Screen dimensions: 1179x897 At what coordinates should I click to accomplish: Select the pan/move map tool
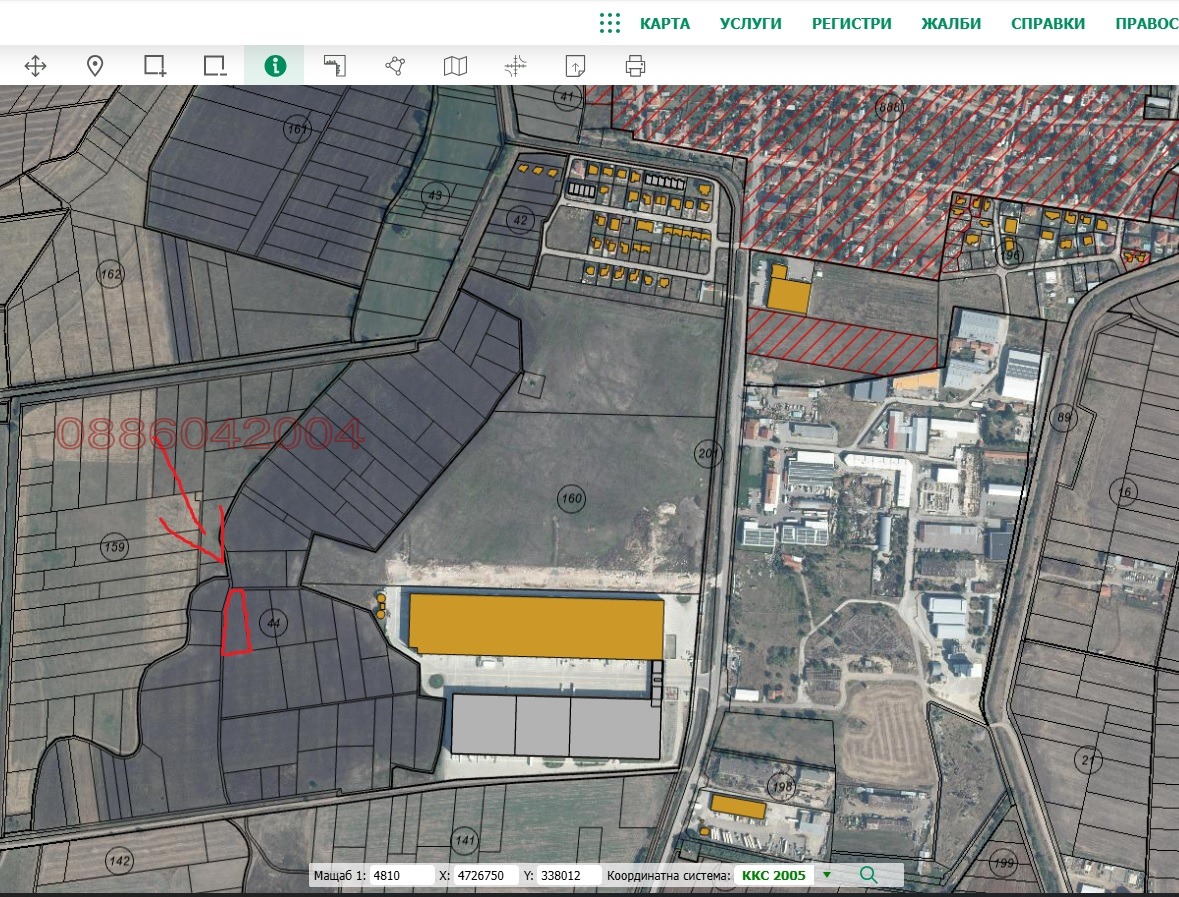click(x=35, y=66)
